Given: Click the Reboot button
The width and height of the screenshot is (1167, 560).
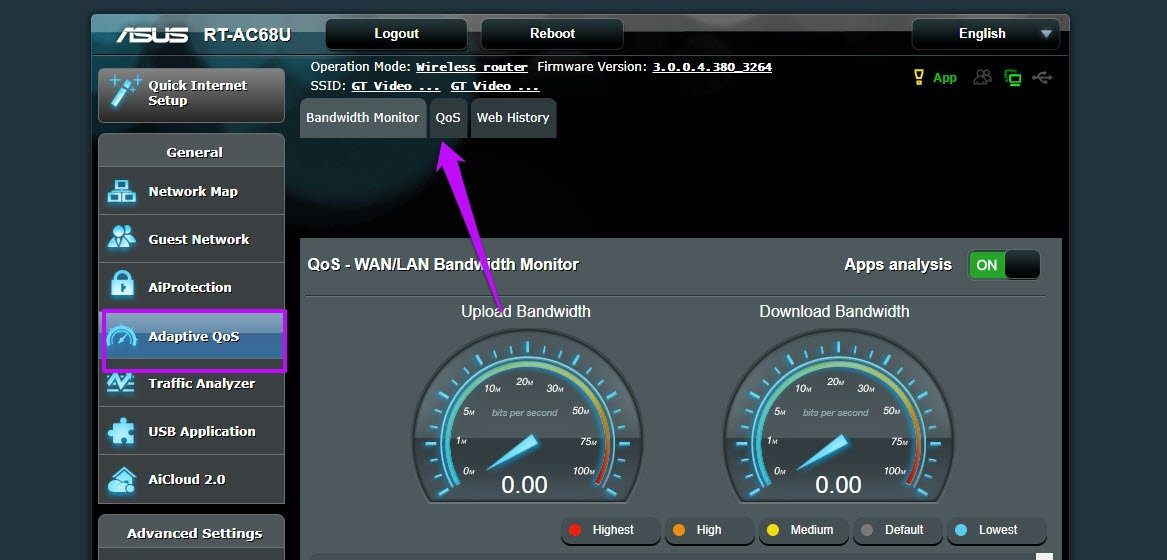Looking at the screenshot, I should (x=552, y=34).
